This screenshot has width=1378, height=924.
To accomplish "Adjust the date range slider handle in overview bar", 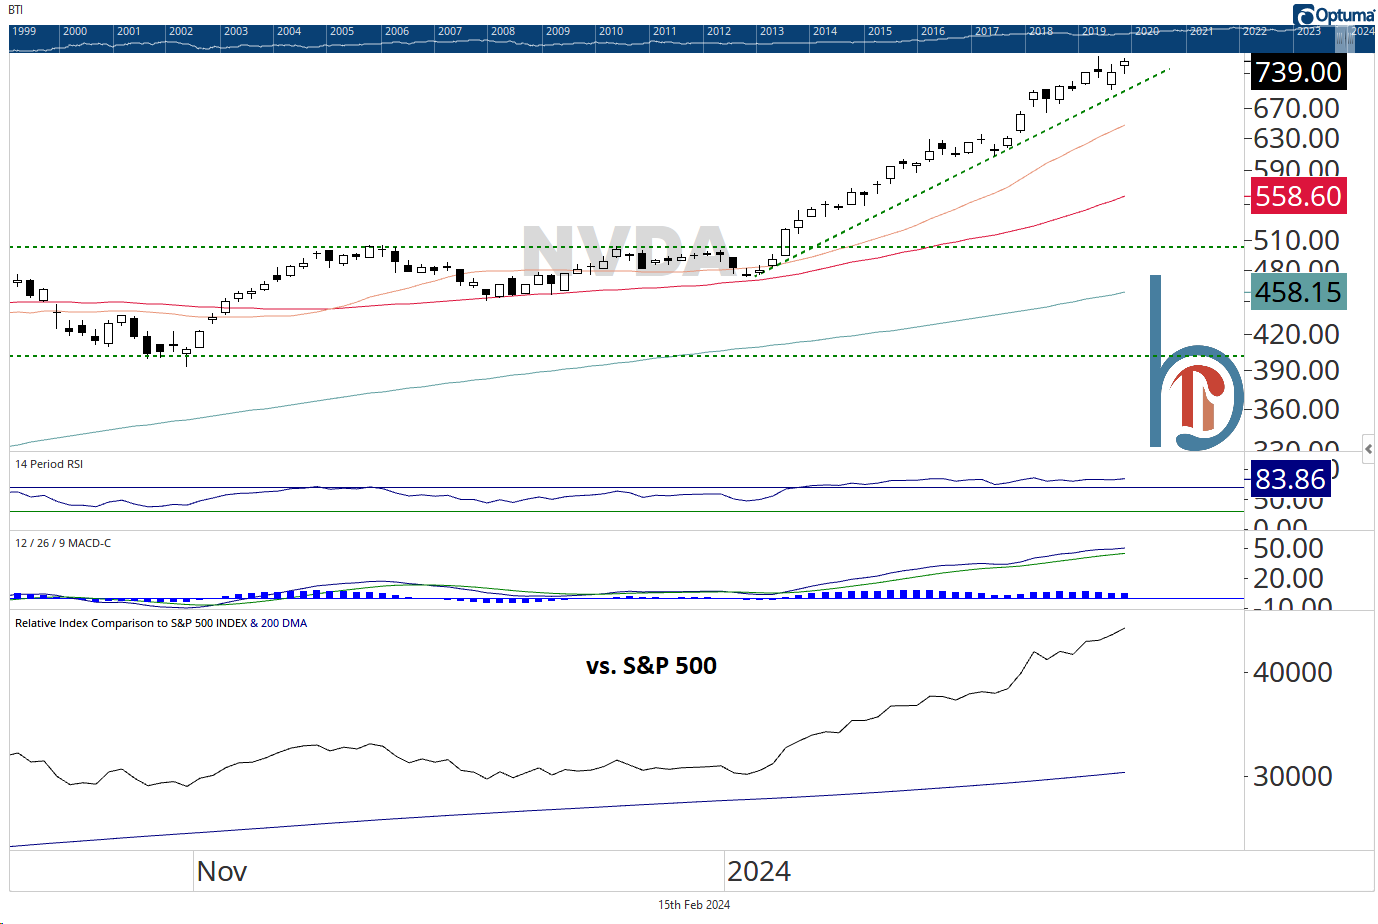I will point(1345,38).
